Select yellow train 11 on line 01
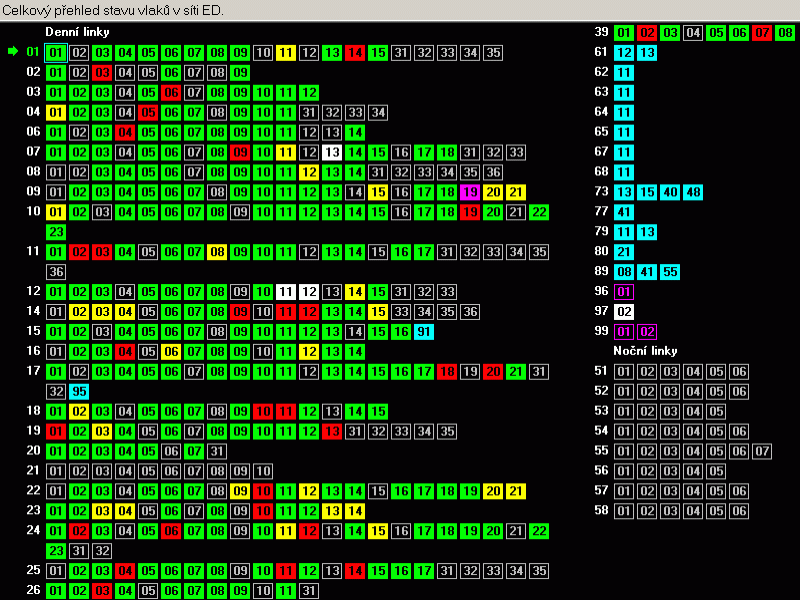Image resolution: width=800 pixels, height=600 pixels. [286, 53]
